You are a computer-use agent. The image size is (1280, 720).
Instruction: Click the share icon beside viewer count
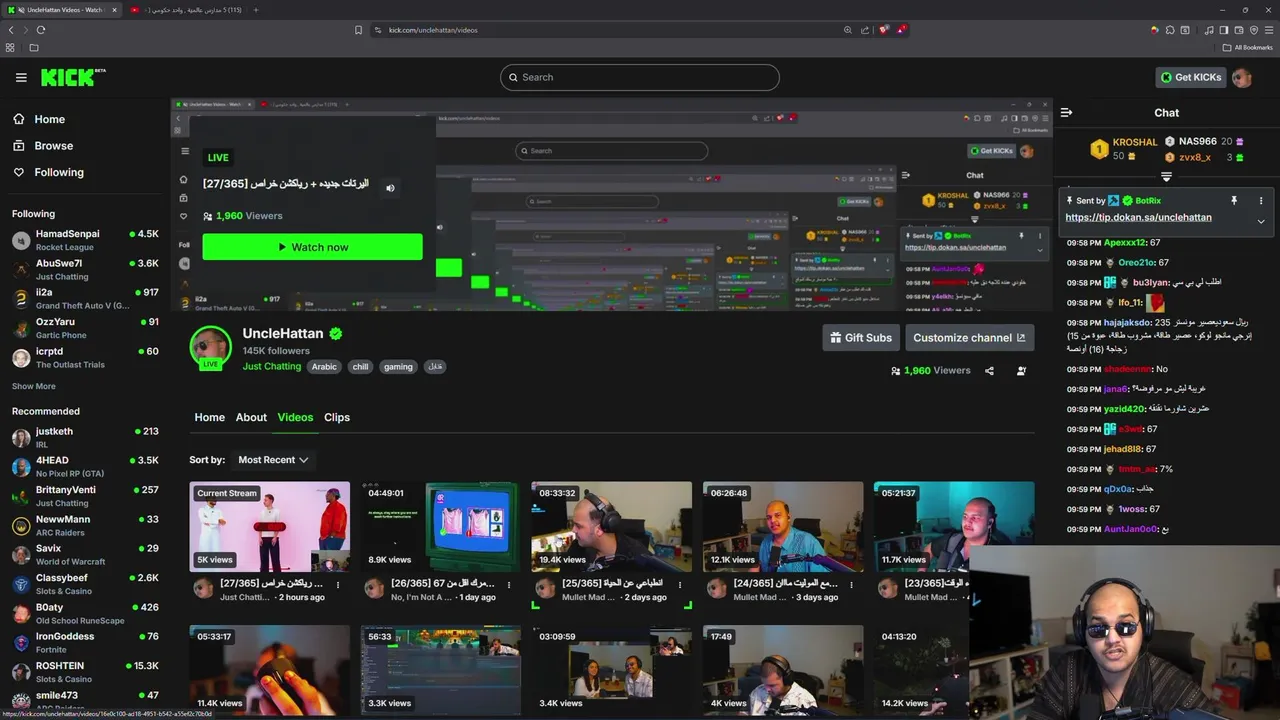(989, 371)
